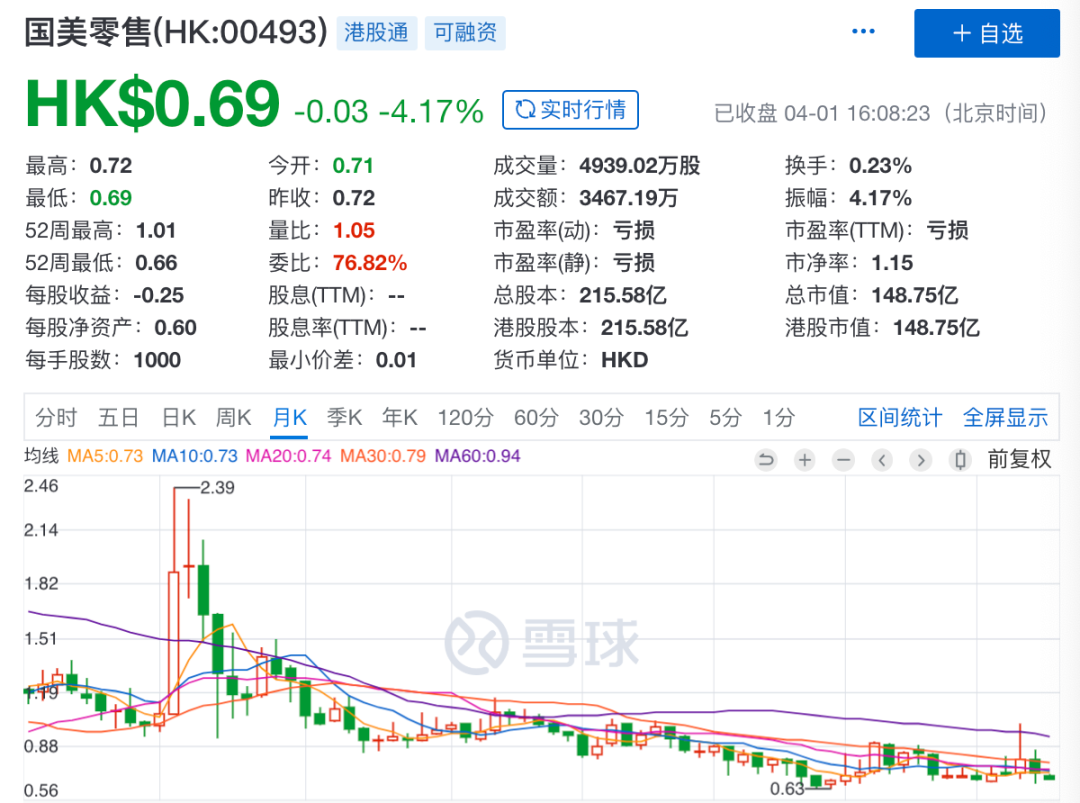This screenshot has width=1080, height=803.
Task: Switch to the 30分 chart tab
Action: pyautogui.click(x=601, y=417)
